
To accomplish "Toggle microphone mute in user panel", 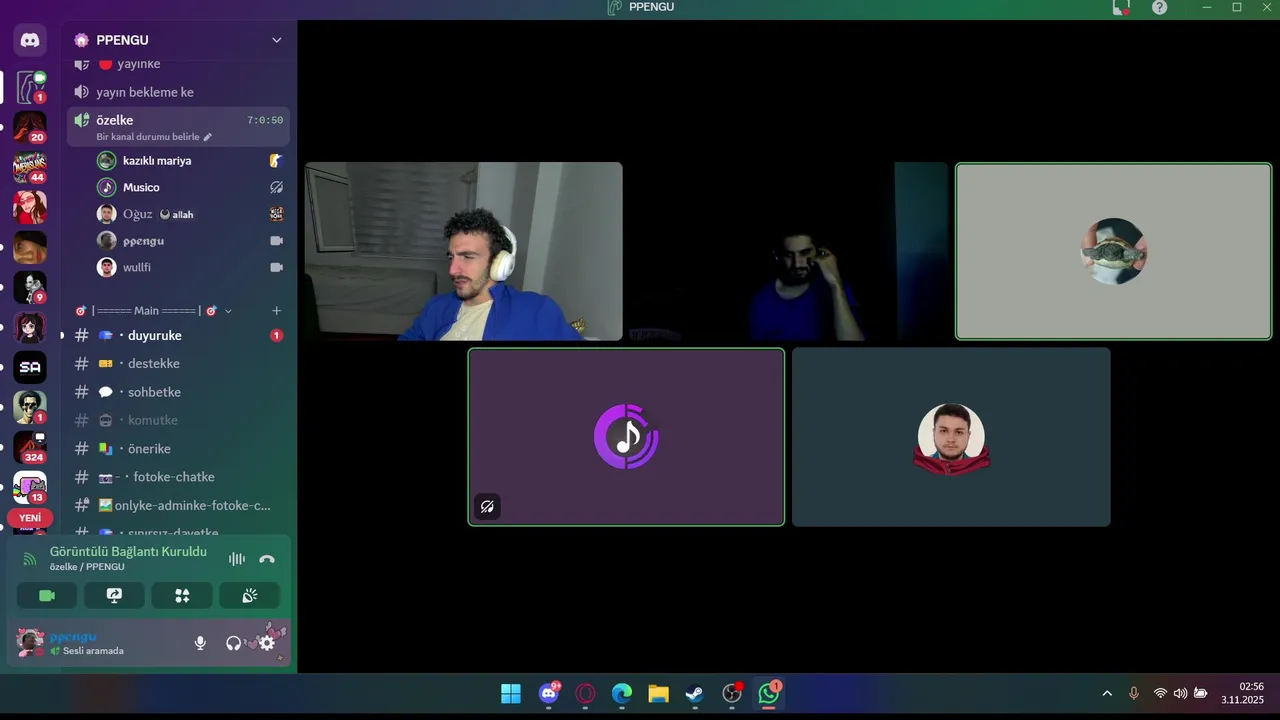I will tap(200, 643).
